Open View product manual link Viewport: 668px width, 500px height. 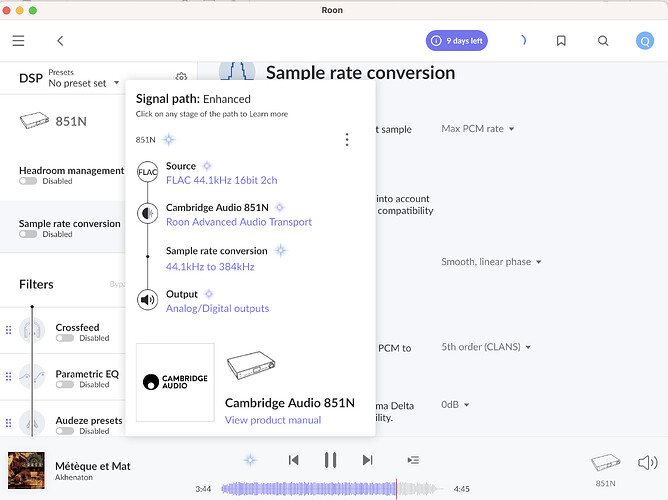click(273, 420)
